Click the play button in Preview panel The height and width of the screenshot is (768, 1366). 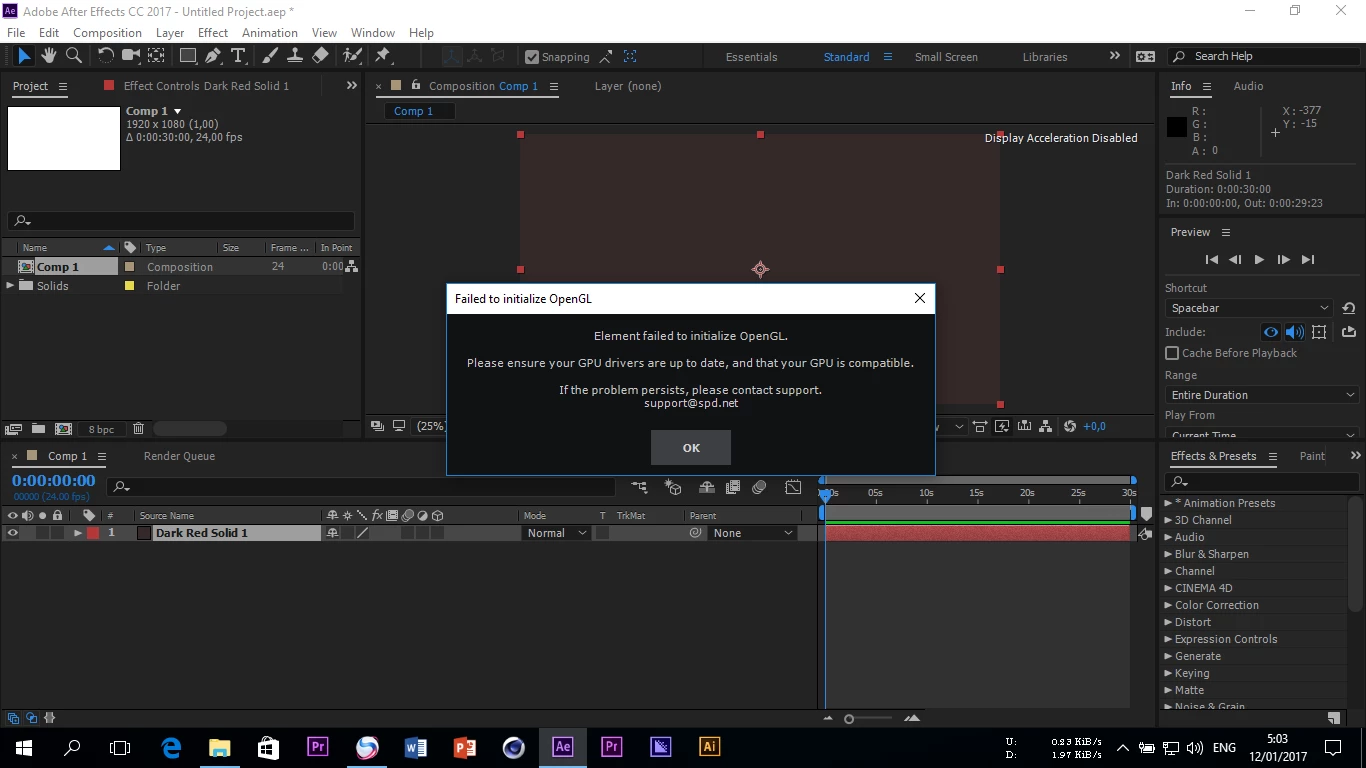tap(1259, 259)
